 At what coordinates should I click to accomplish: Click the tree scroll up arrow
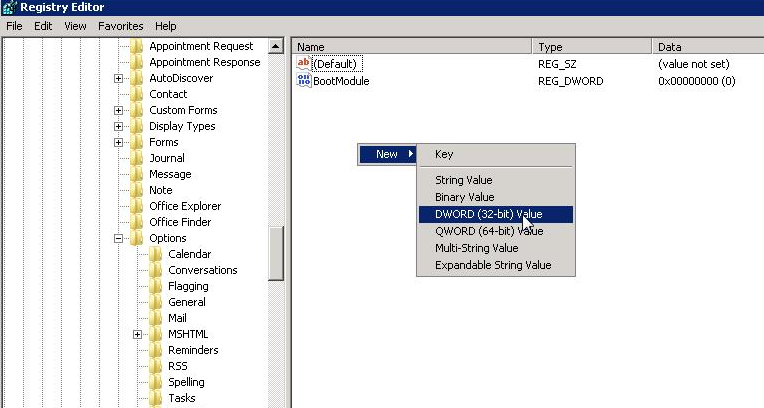(275, 46)
